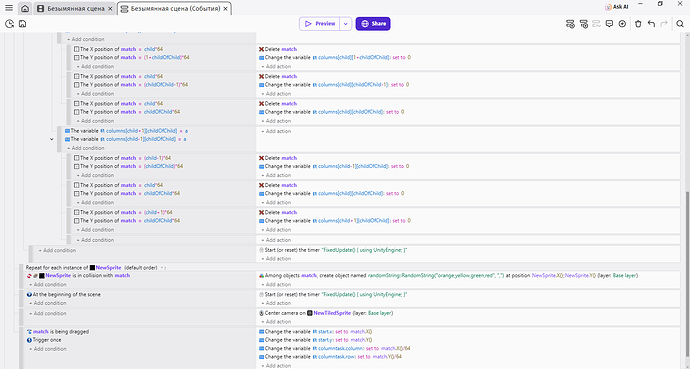Screen dimensions: 690x369
Task: Add condition under NewSprite is in collision with match
Action: click(x=50, y=285)
